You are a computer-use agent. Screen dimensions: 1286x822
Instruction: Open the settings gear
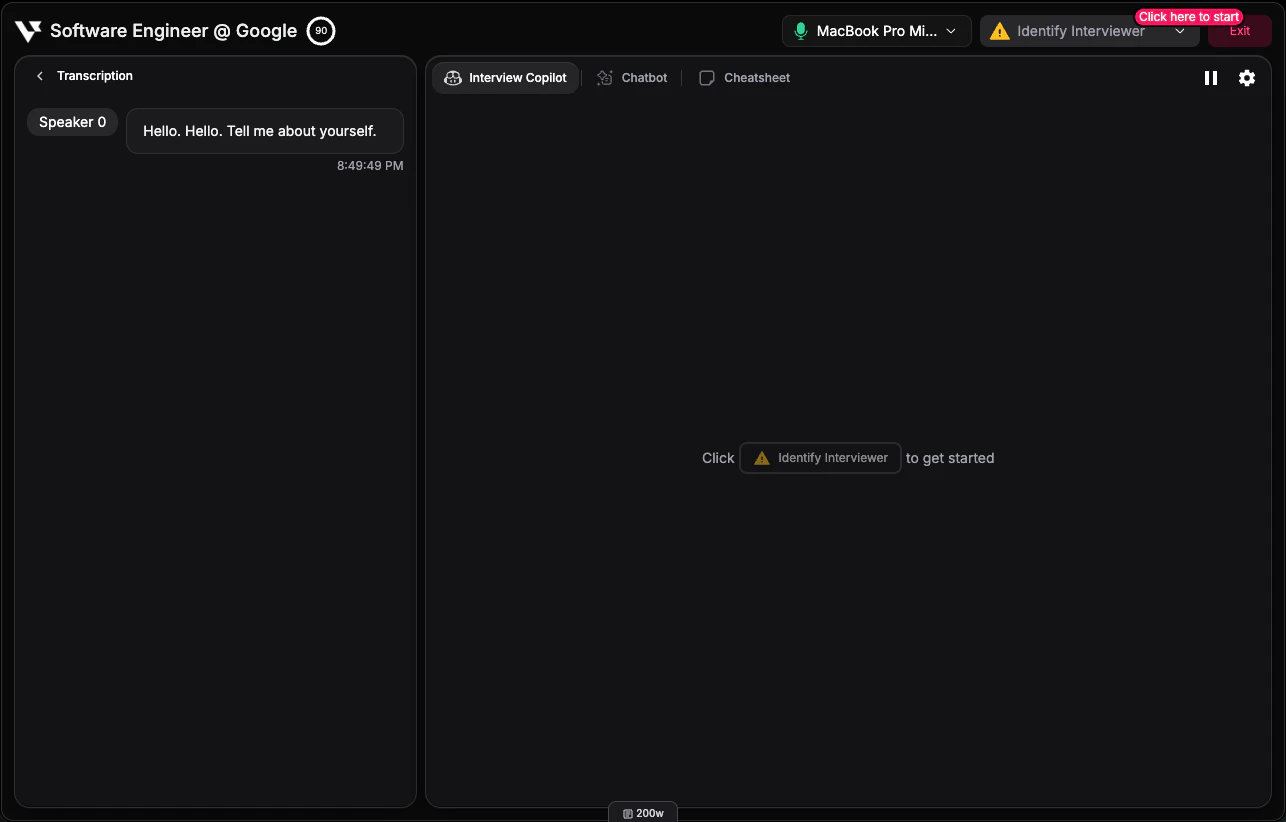(x=1246, y=77)
